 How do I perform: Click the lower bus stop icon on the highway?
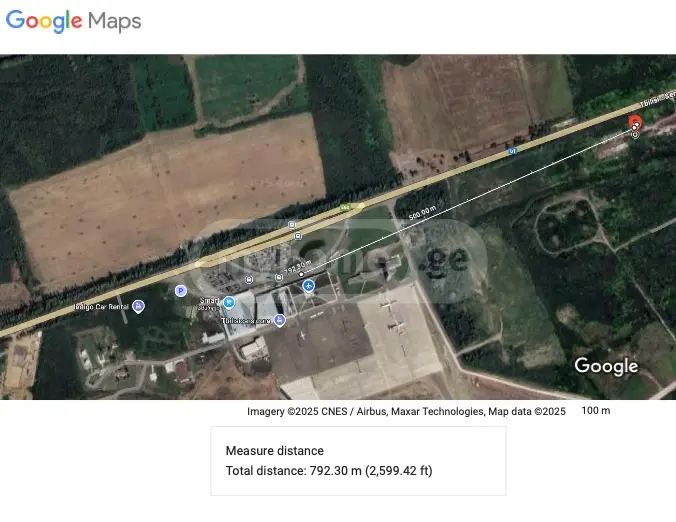click(x=298, y=236)
